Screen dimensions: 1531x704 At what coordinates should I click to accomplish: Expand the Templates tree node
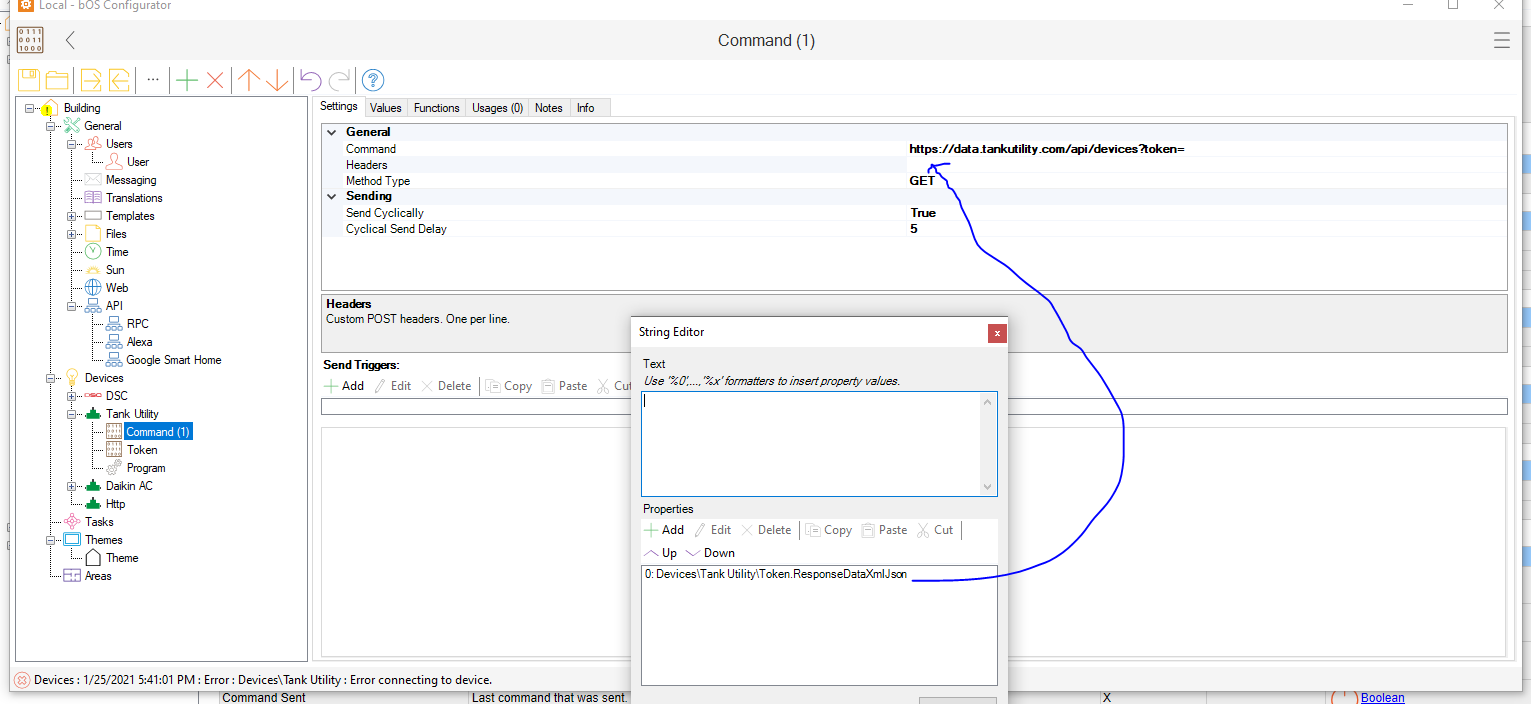coord(72,216)
